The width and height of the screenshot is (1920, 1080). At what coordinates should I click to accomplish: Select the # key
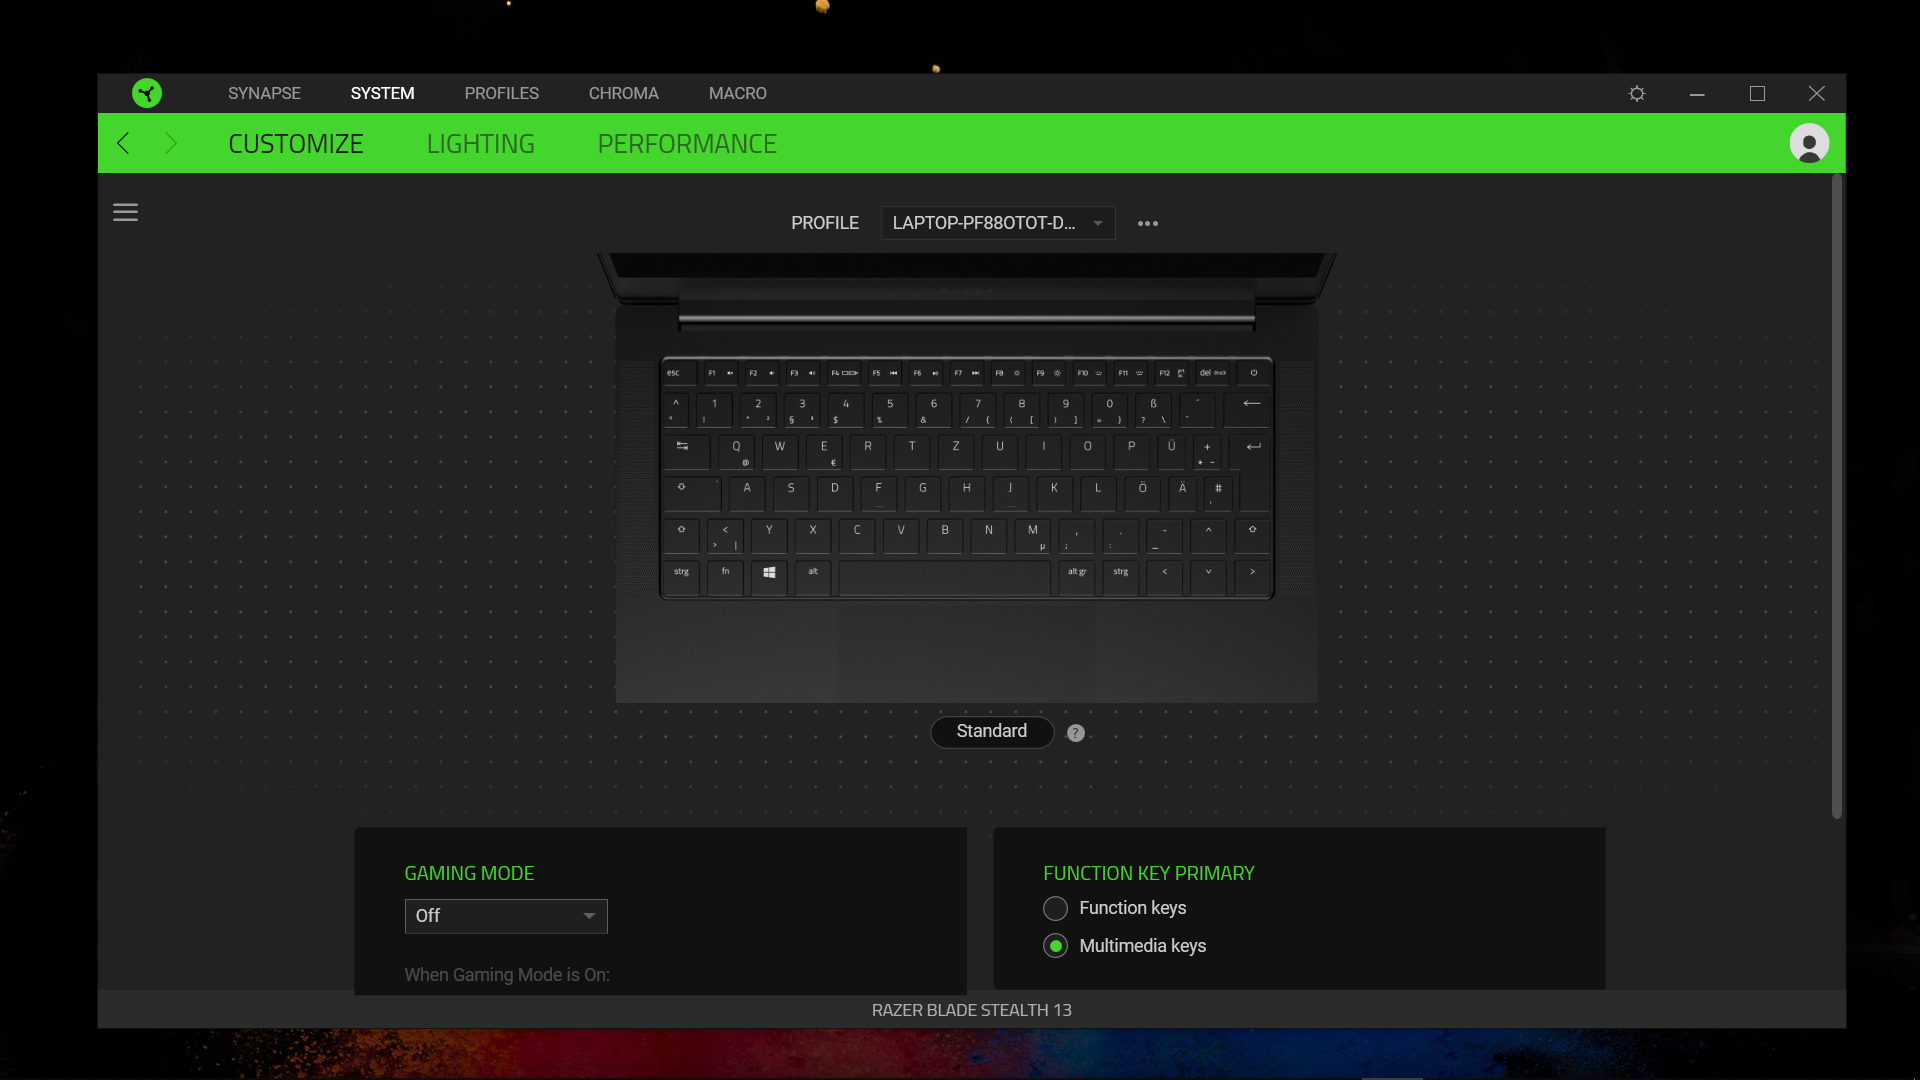[1218, 494]
